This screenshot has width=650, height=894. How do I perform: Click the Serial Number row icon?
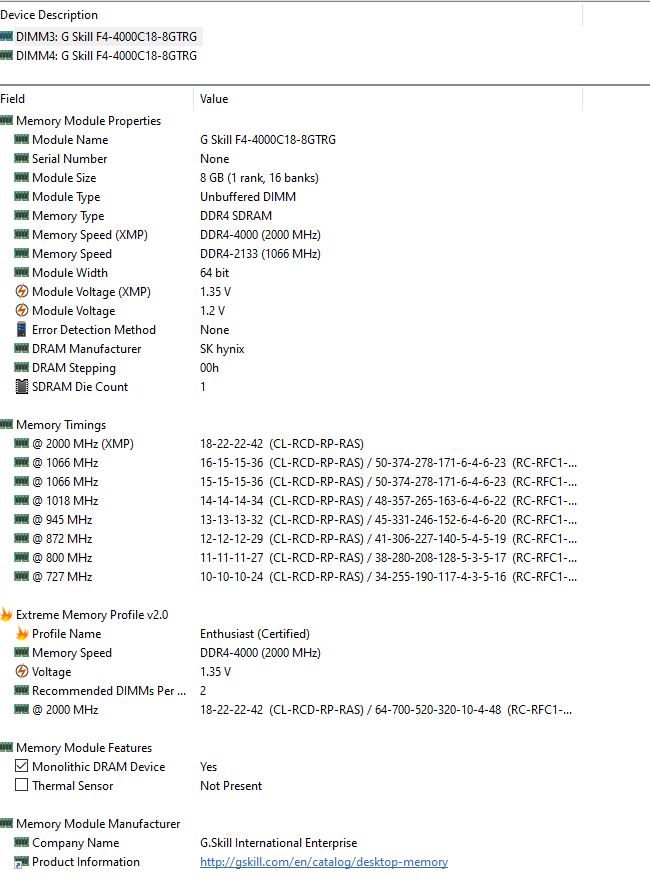pyautogui.click(x=22, y=159)
